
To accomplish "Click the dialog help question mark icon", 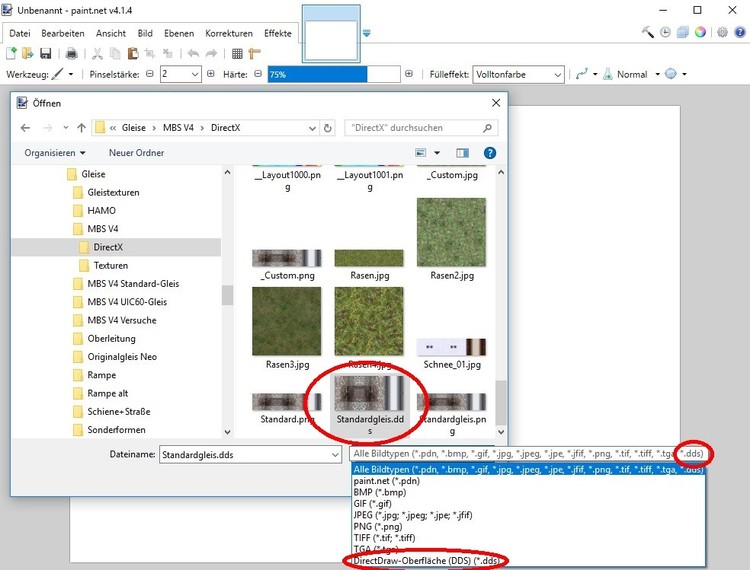I will click(x=490, y=153).
